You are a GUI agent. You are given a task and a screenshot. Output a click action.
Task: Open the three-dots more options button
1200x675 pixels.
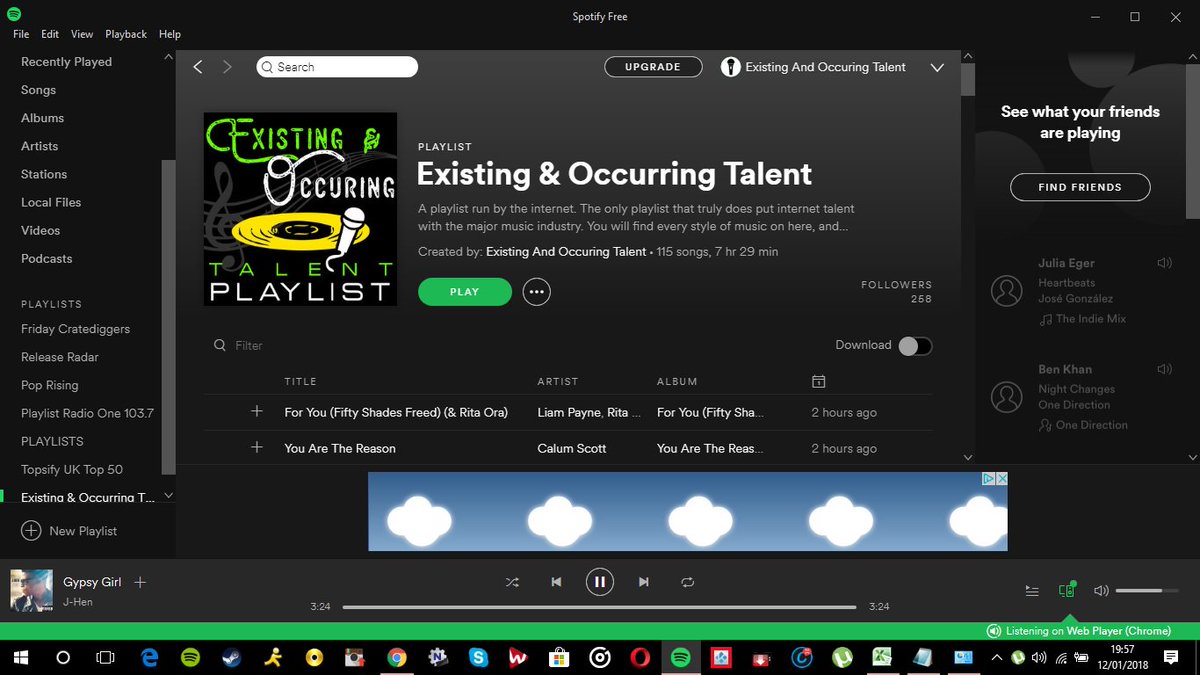(x=537, y=292)
